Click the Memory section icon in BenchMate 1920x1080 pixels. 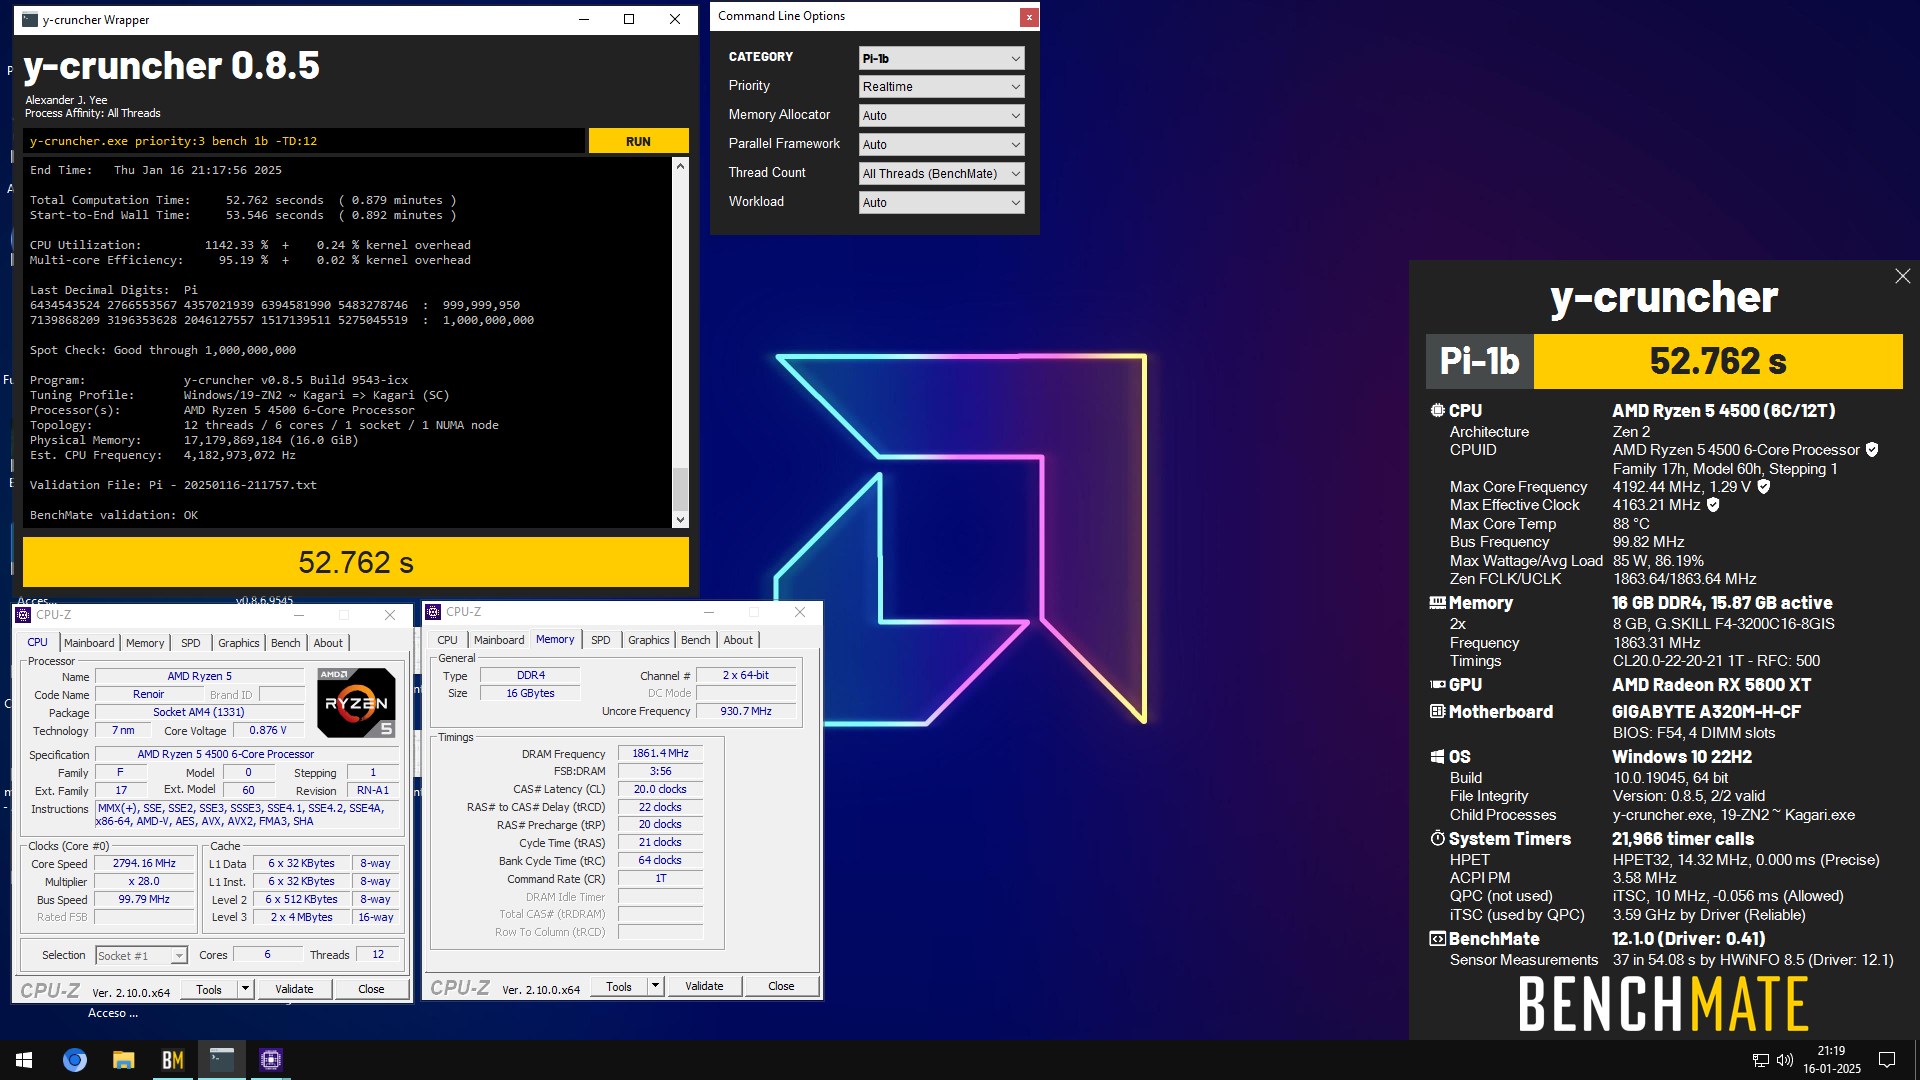point(1437,603)
